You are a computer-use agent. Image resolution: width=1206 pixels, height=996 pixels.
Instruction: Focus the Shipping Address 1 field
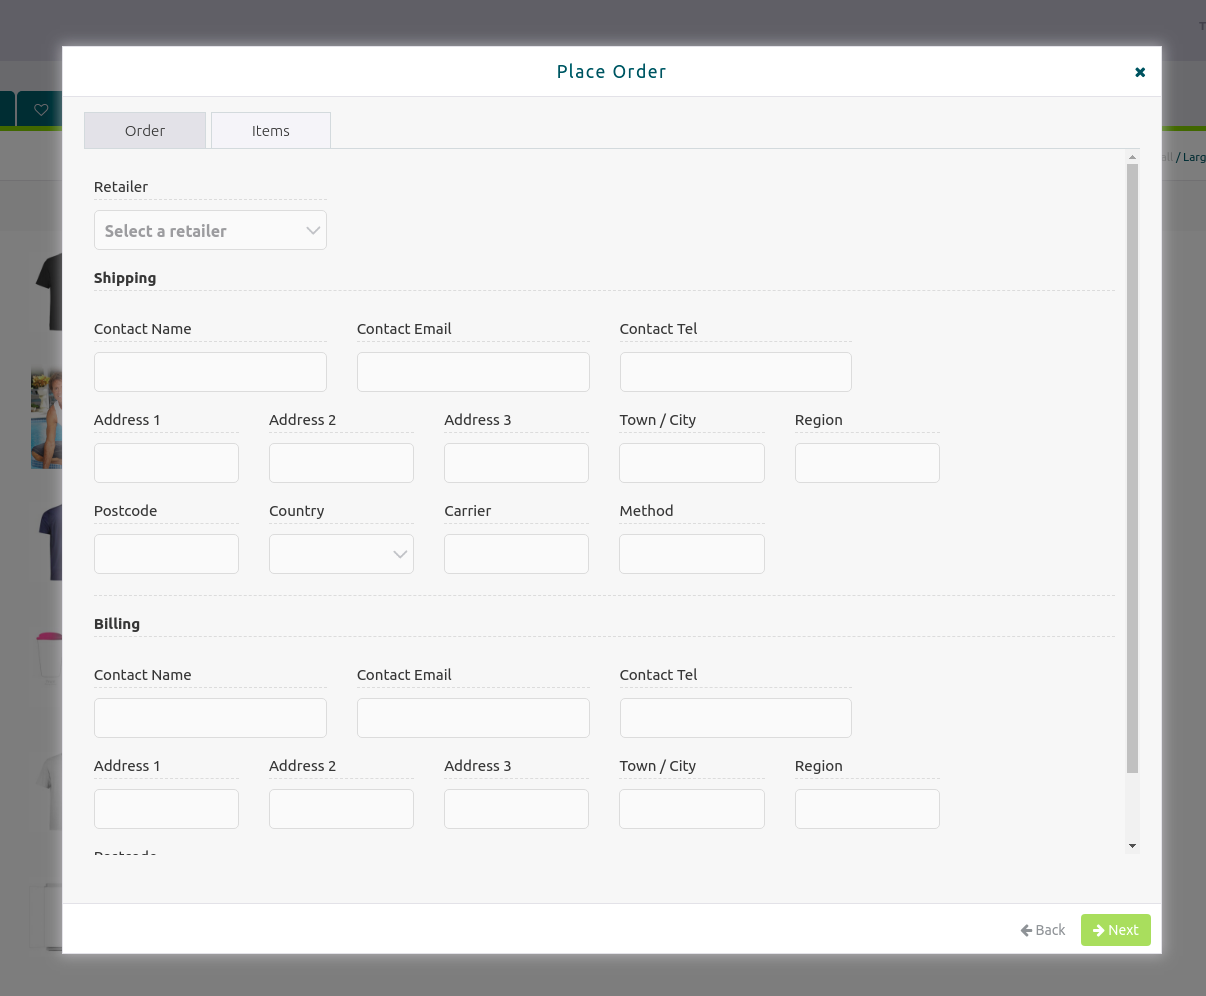[166, 463]
